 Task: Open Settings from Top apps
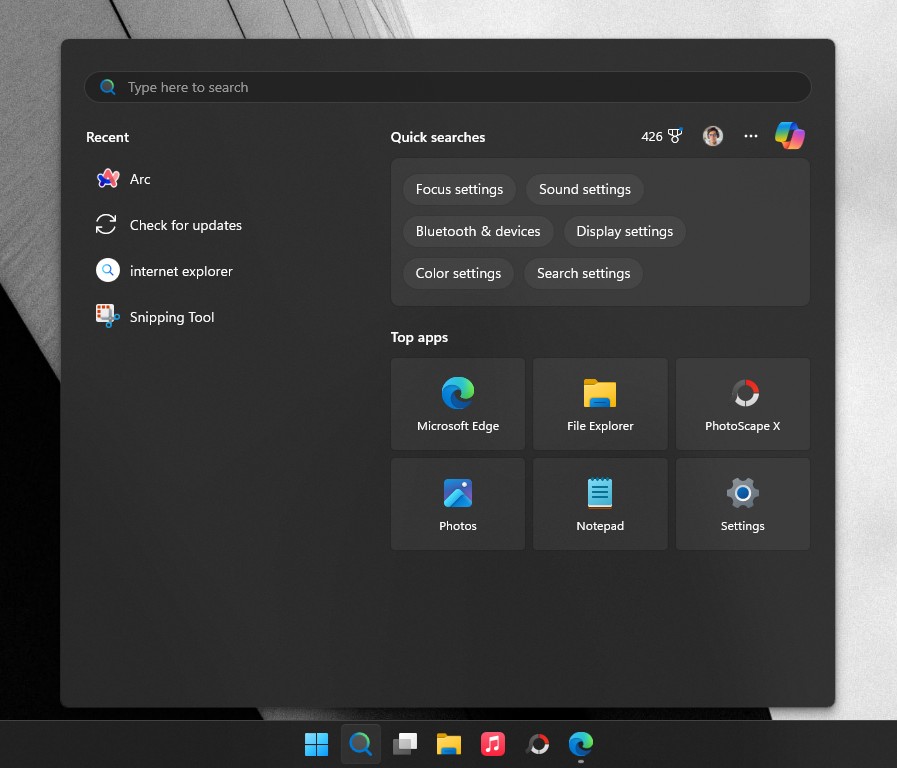[x=742, y=504]
